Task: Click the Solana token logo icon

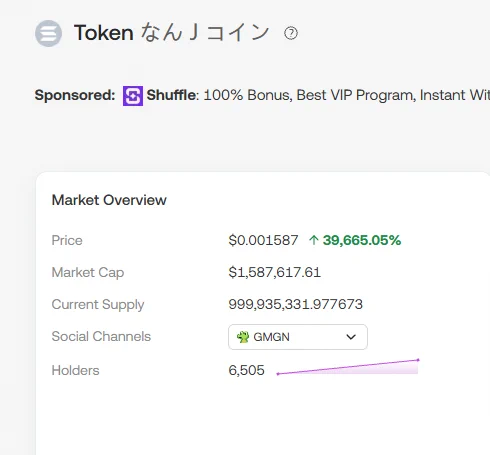Action: tap(48, 33)
